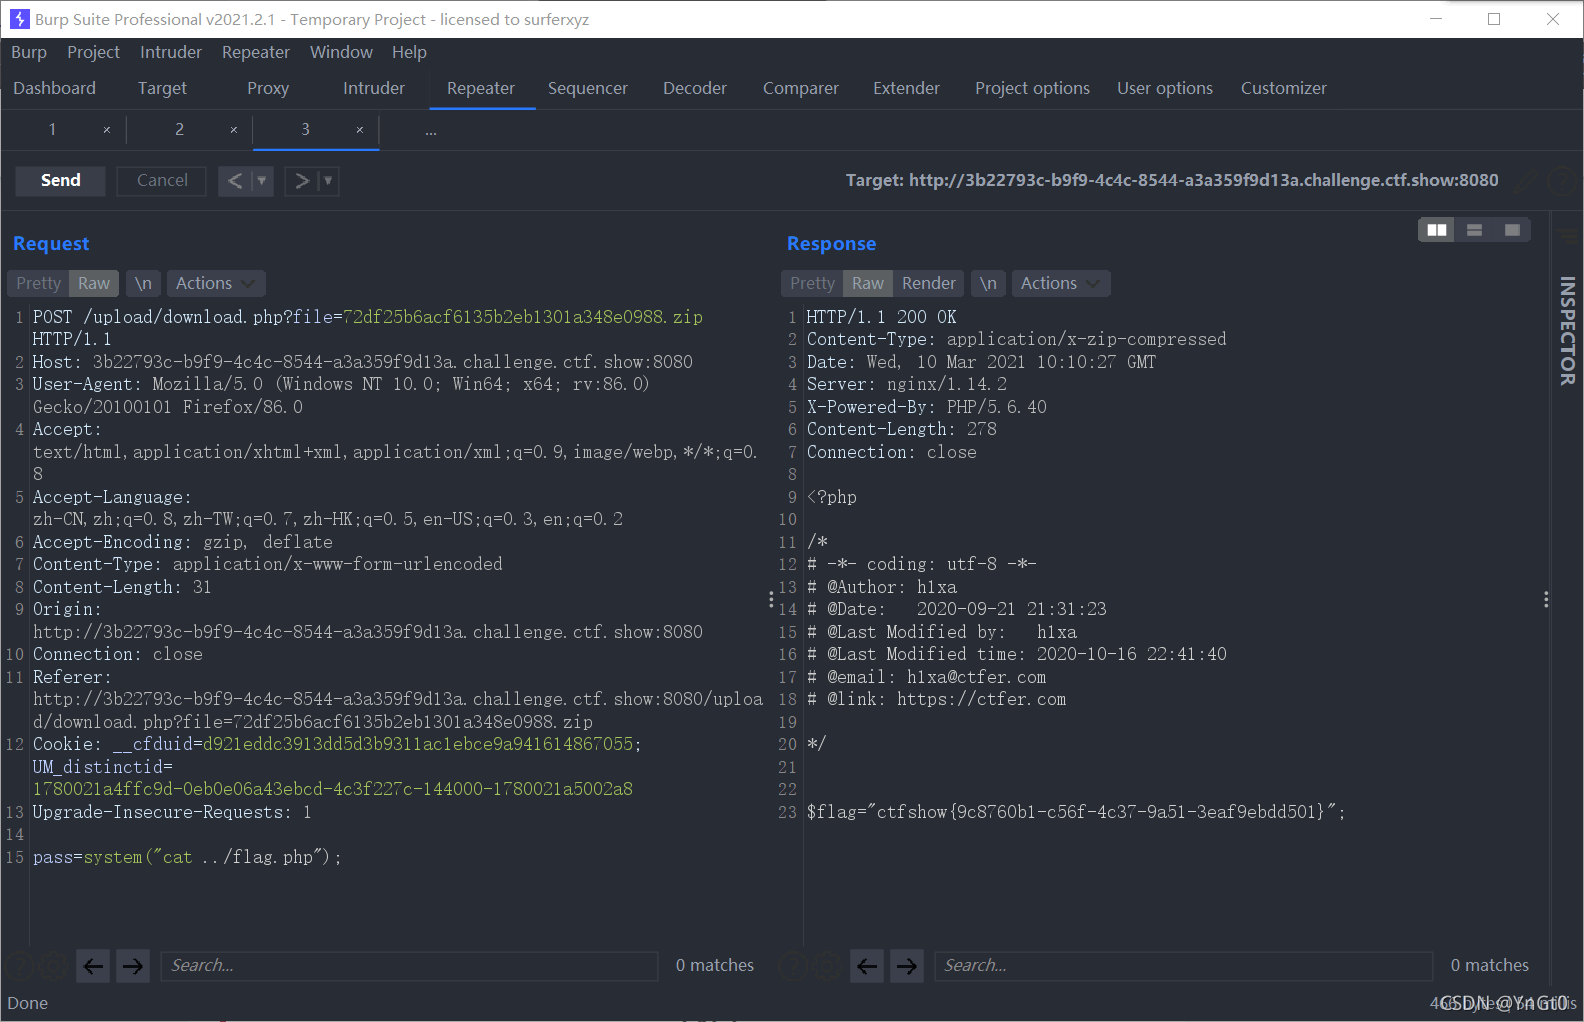Open the Project menu

tap(93, 52)
